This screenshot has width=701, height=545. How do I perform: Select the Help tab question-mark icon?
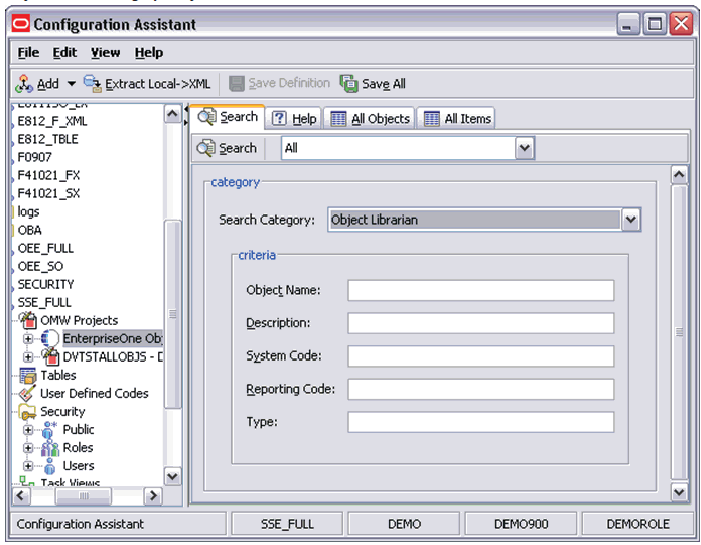point(279,118)
